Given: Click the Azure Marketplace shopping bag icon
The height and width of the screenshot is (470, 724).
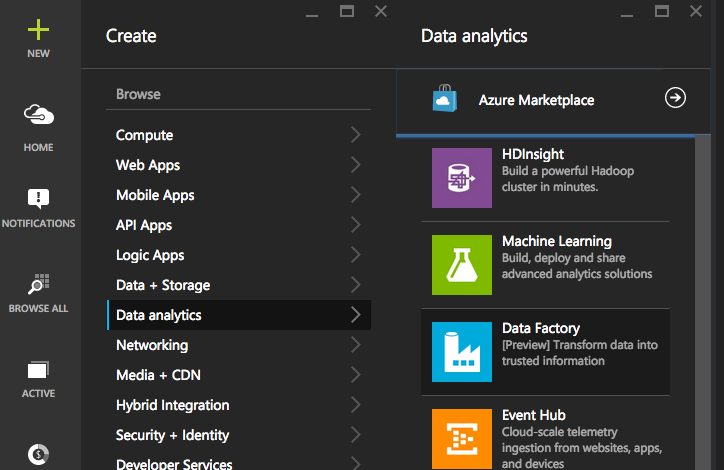Looking at the screenshot, I should tap(445, 98).
